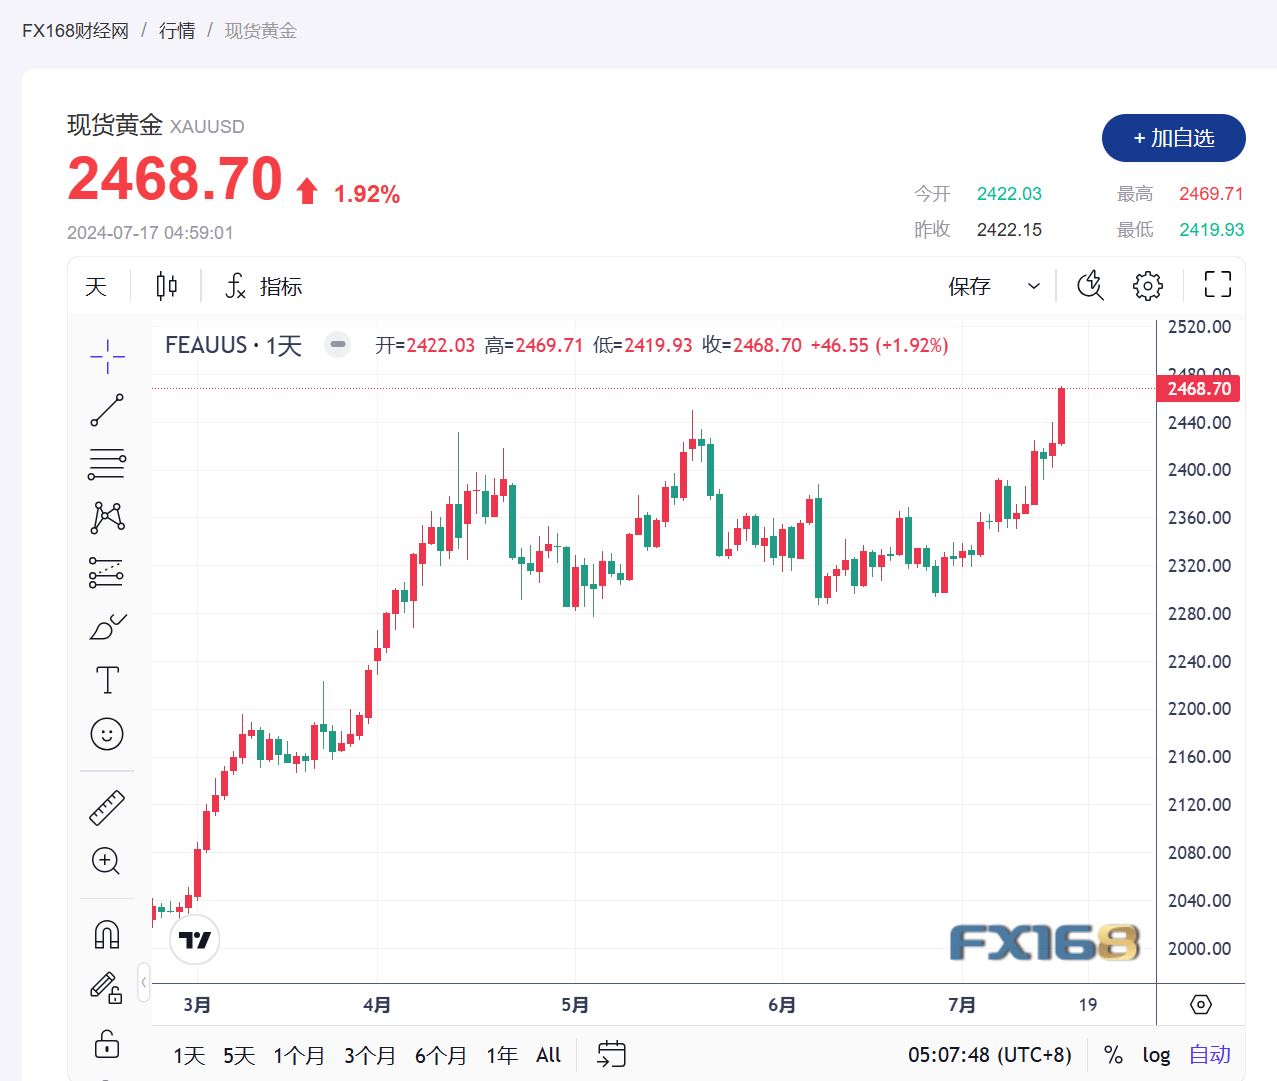Click the zoom in tool
The image size is (1277, 1081).
(106, 861)
